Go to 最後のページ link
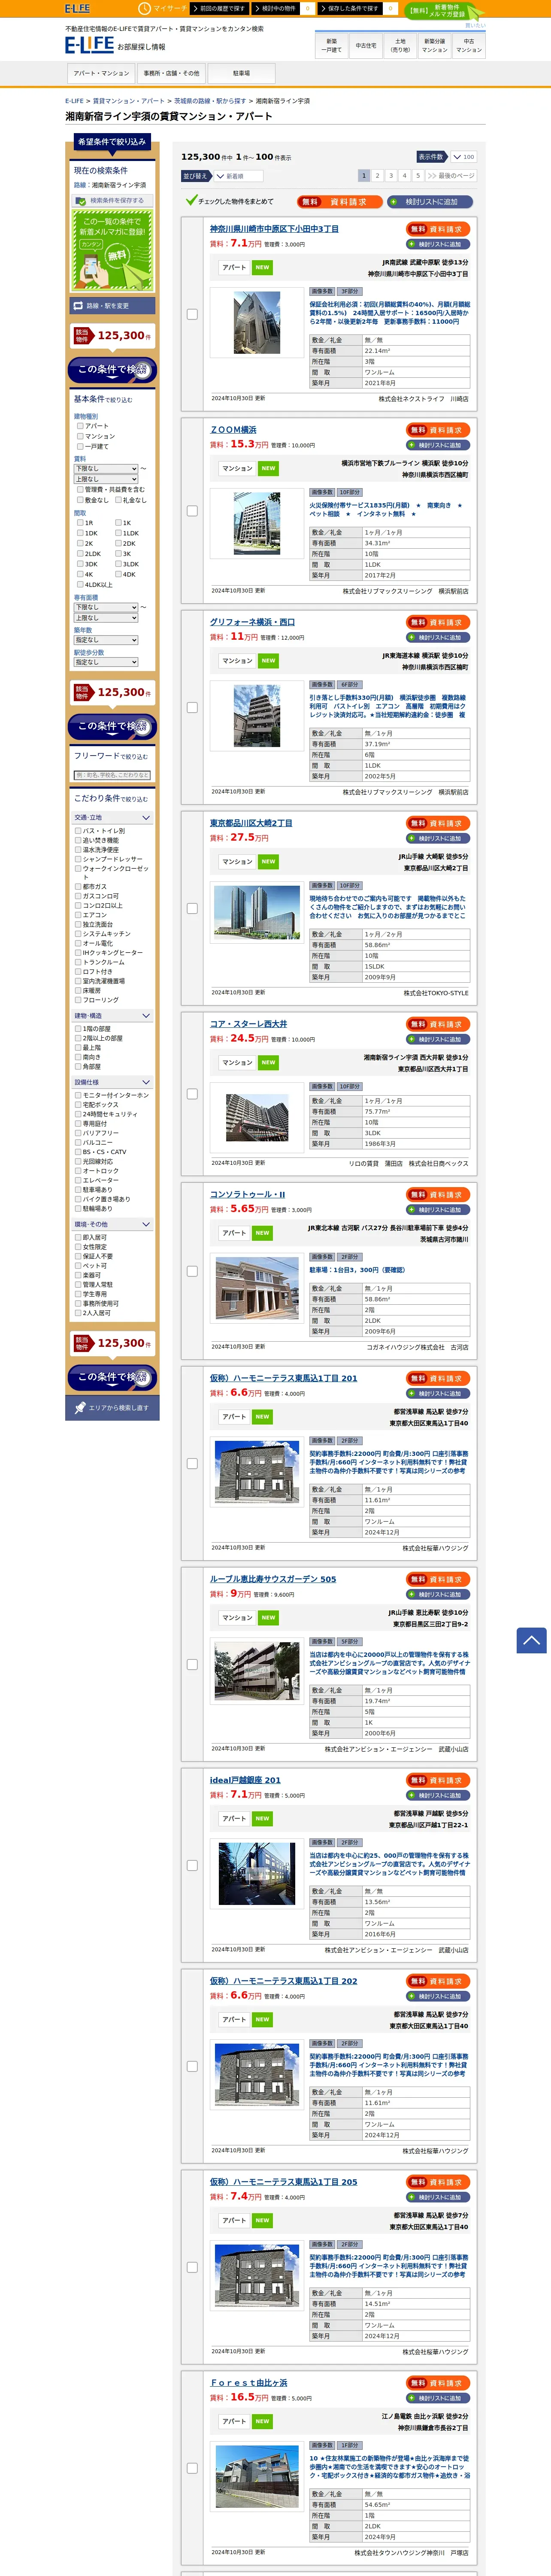 pos(451,175)
